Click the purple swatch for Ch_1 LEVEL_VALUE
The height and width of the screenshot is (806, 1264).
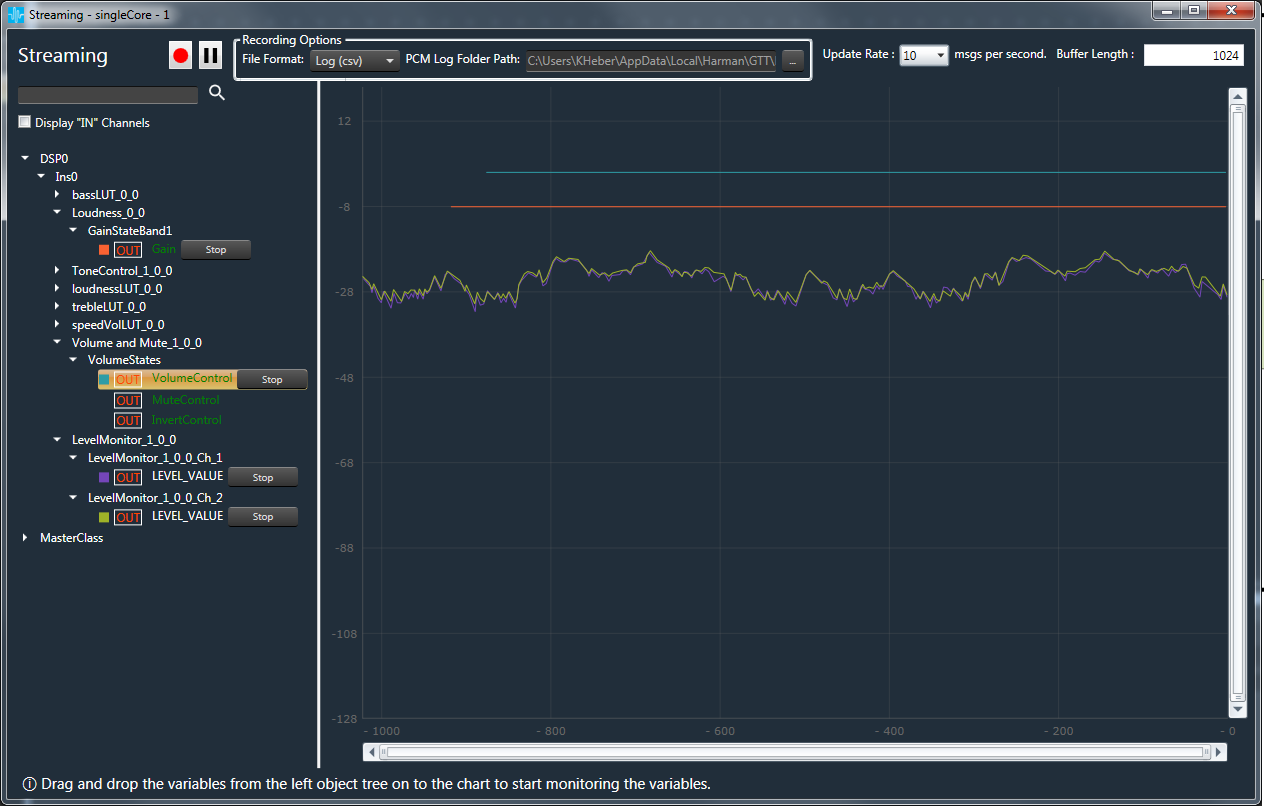[104, 477]
